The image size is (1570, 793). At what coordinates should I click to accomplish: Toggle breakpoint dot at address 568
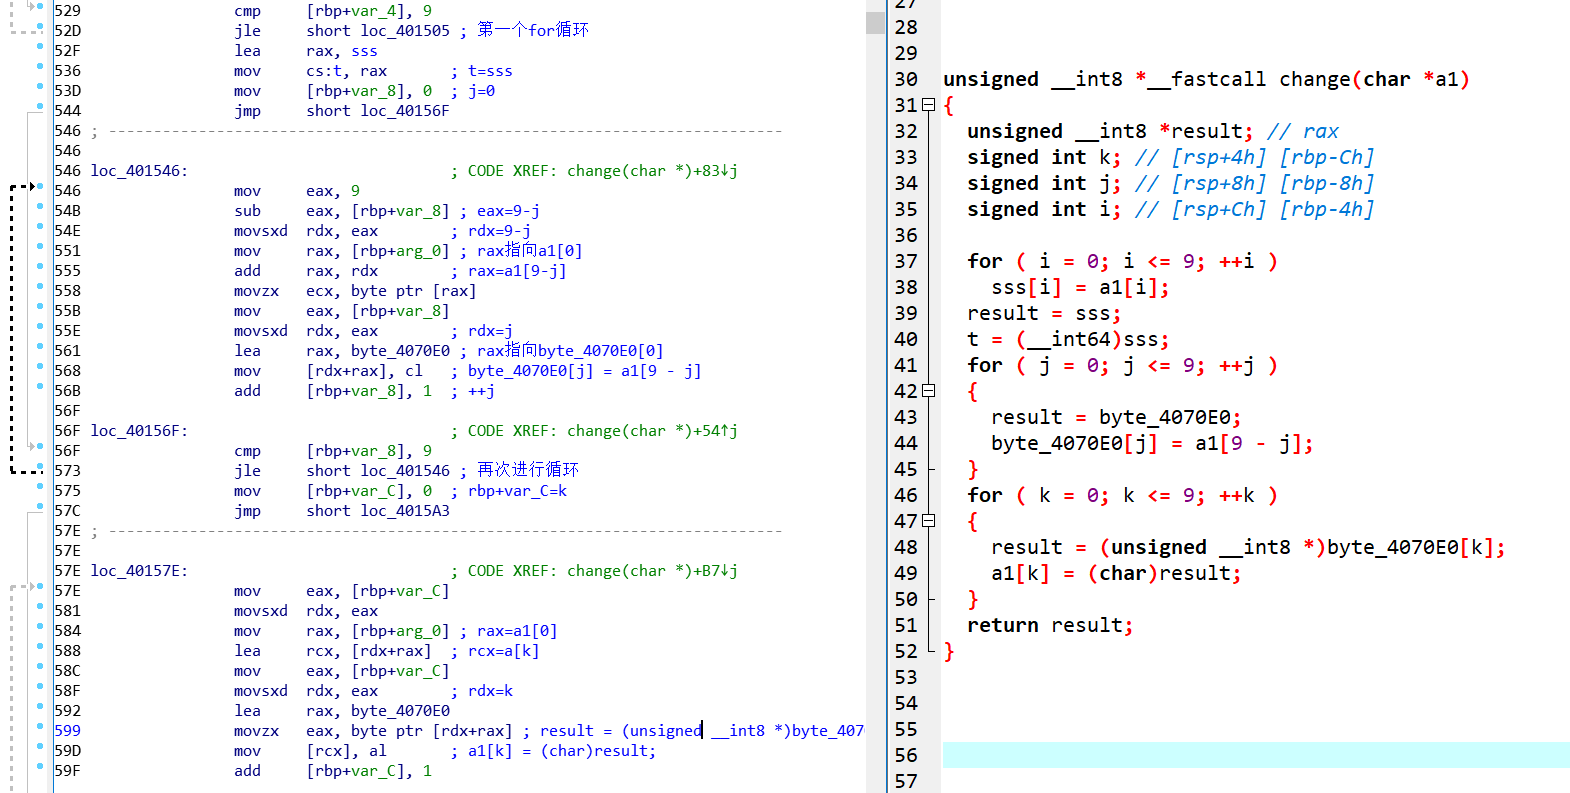click(x=40, y=366)
